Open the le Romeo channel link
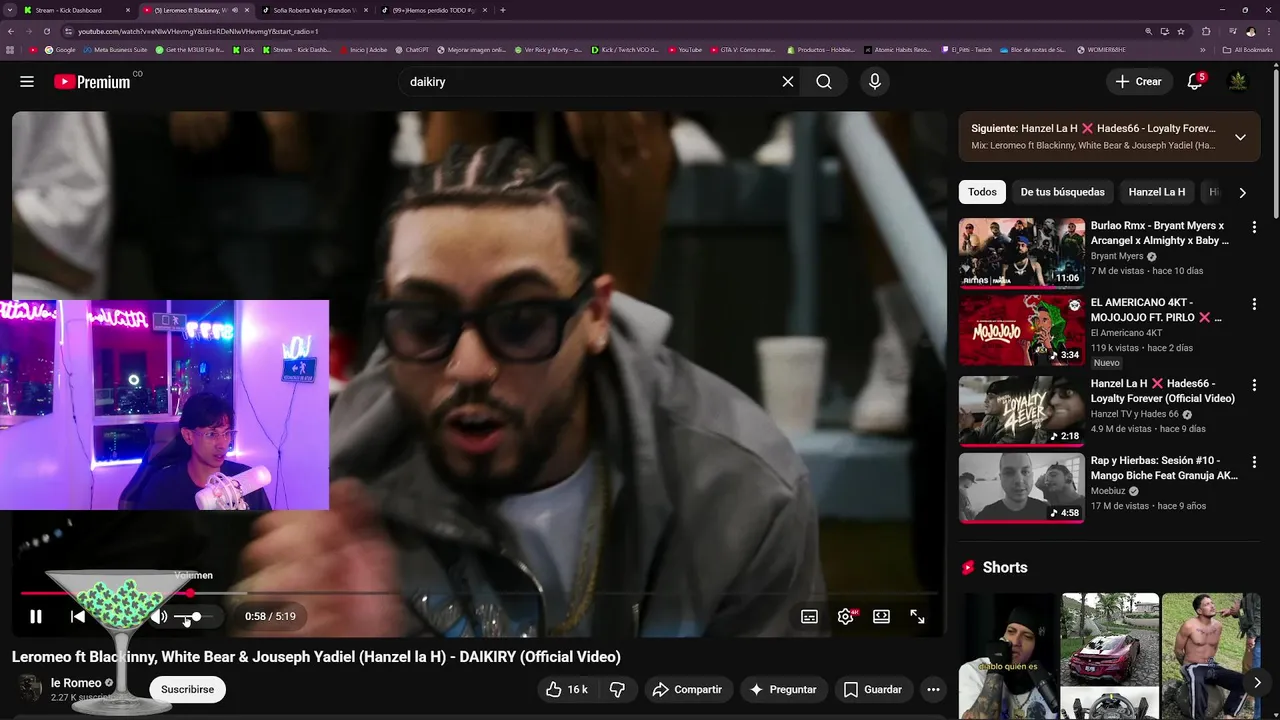Screen dimensions: 1280x720 click(x=76, y=683)
